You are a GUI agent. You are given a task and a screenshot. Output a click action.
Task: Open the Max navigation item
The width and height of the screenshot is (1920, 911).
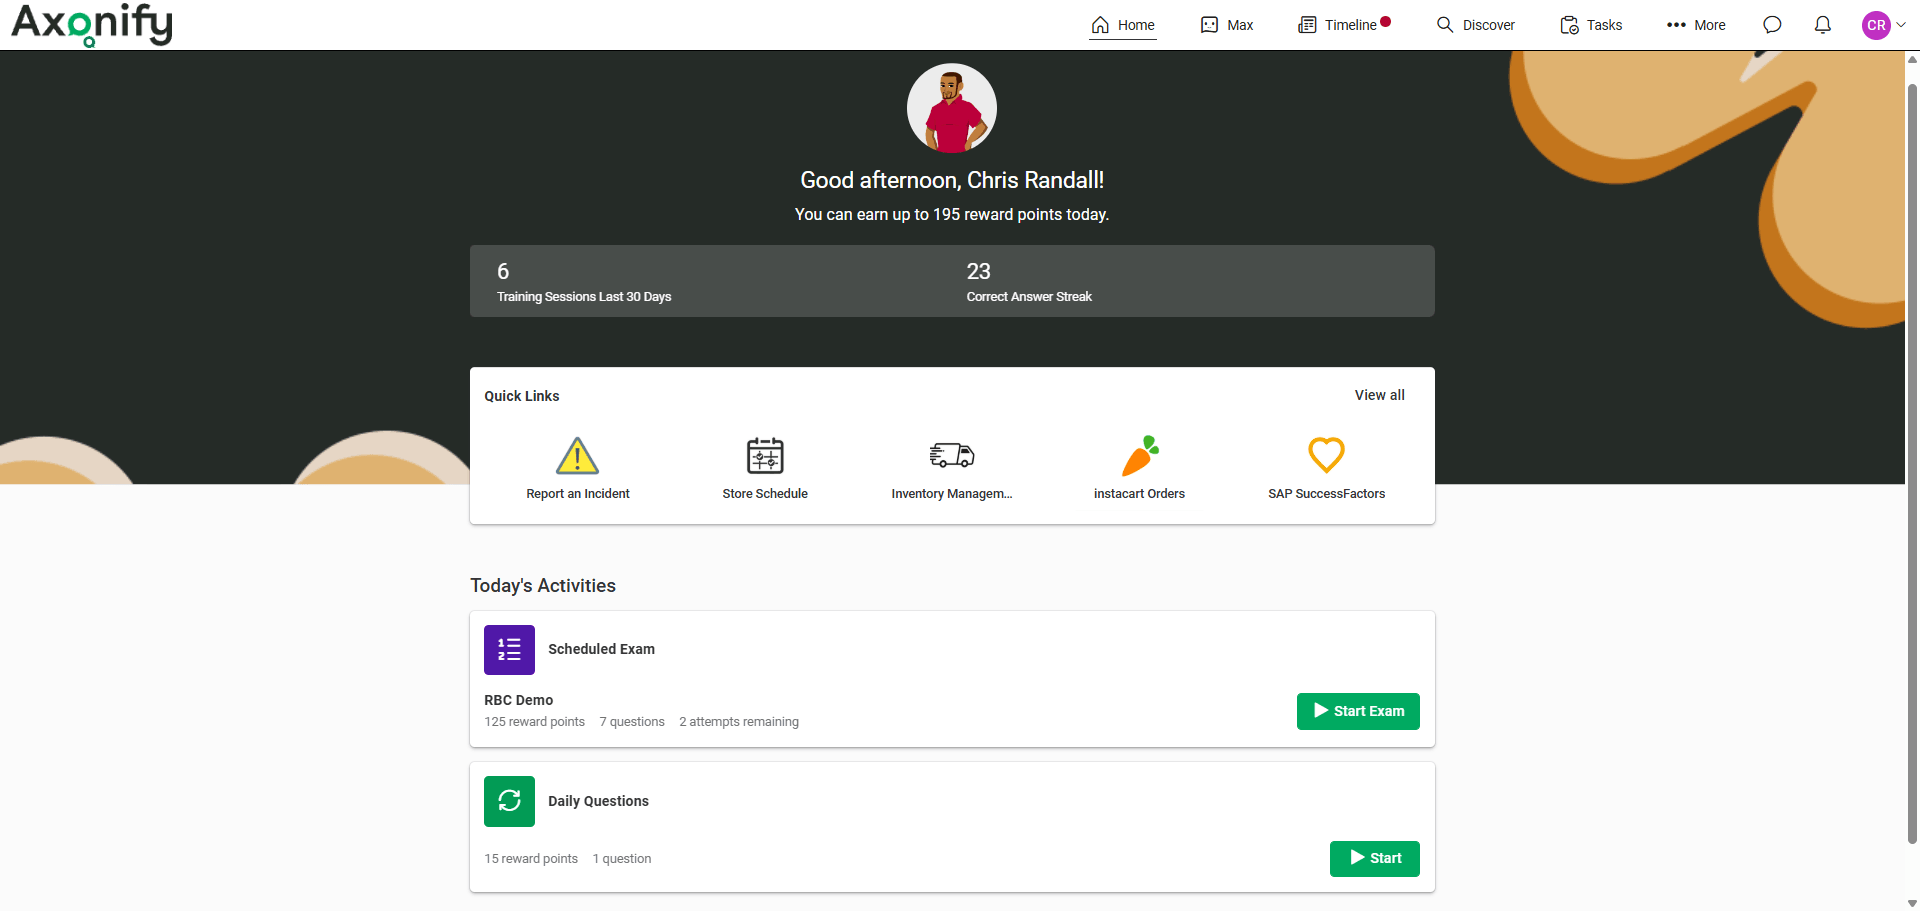(1227, 25)
